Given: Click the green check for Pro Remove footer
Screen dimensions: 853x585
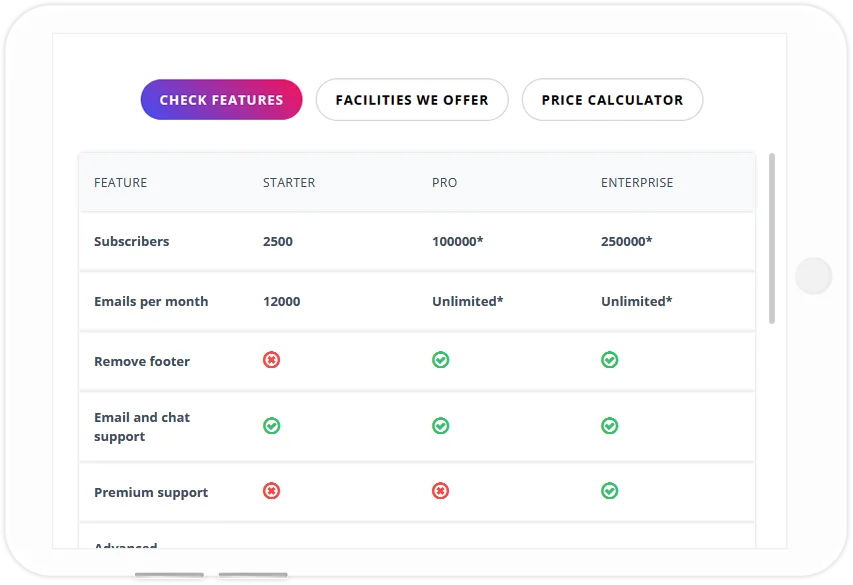Looking at the screenshot, I should (441, 360).
